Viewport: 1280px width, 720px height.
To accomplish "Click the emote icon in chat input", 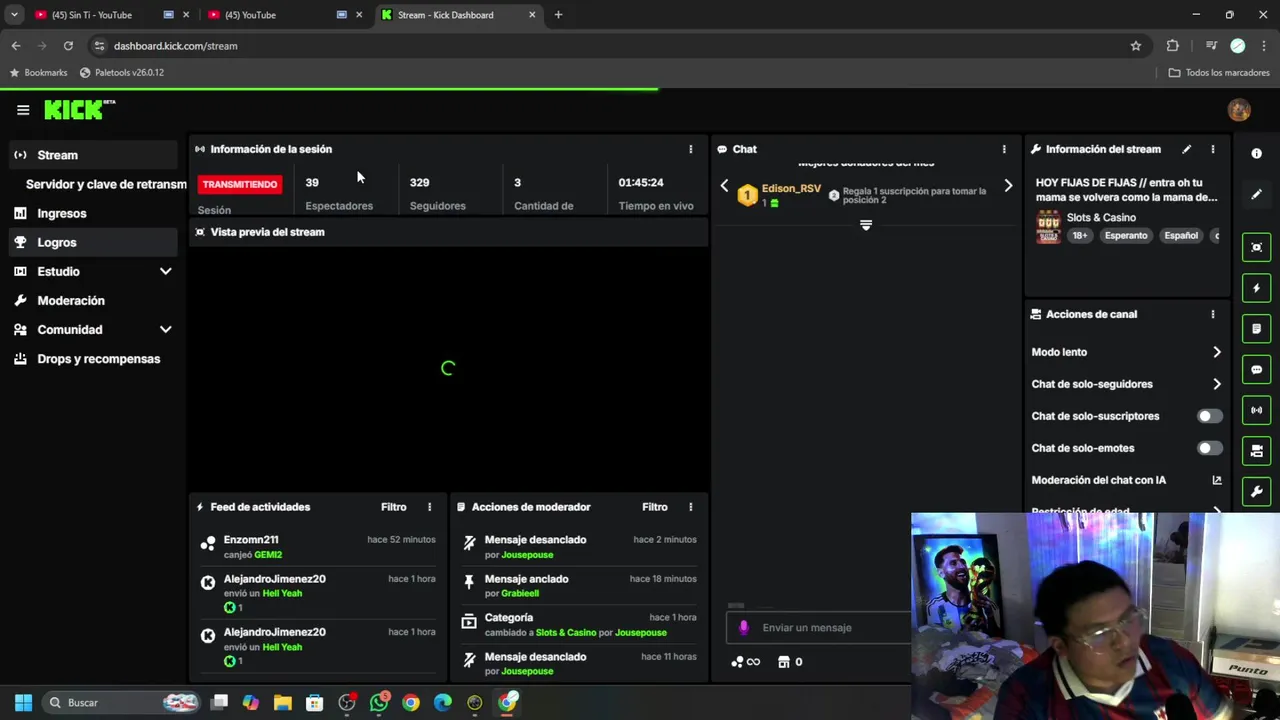I will click(x=743, y=628).
